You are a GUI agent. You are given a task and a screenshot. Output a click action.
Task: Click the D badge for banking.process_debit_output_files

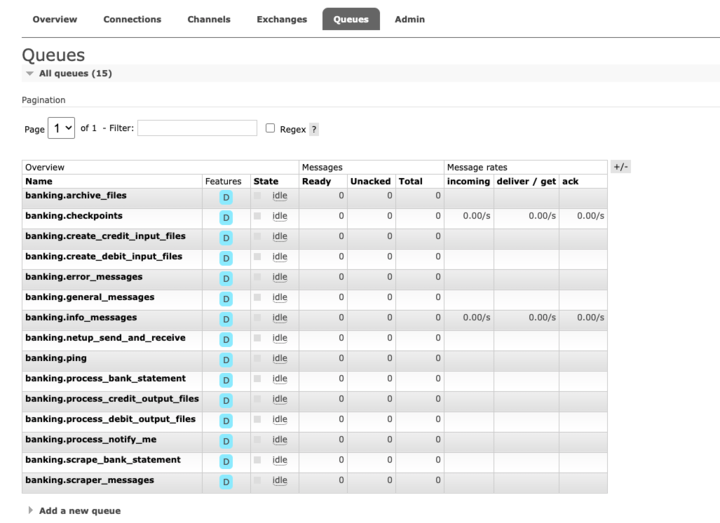point(226,421)
